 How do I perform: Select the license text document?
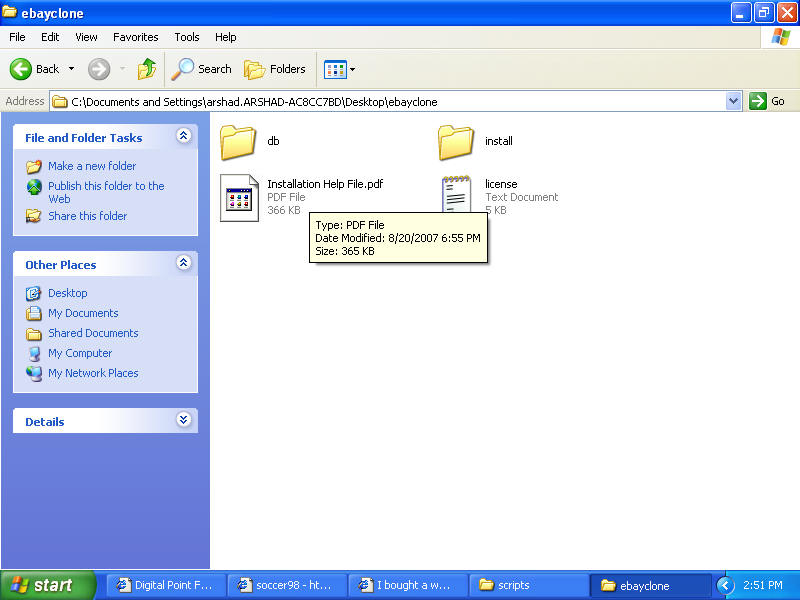click(x=456, y=196)
